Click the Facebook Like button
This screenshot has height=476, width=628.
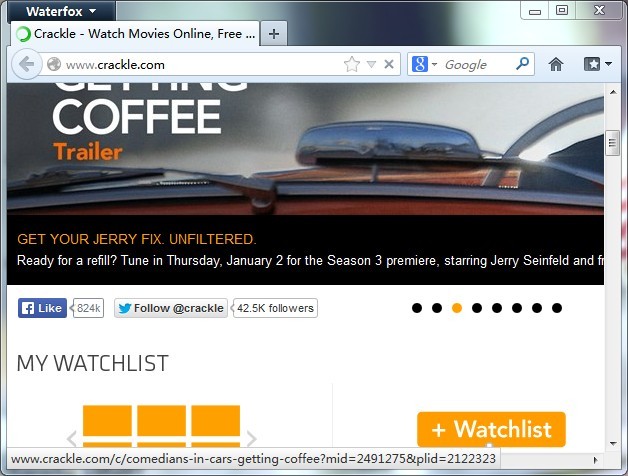coord(42,308)
